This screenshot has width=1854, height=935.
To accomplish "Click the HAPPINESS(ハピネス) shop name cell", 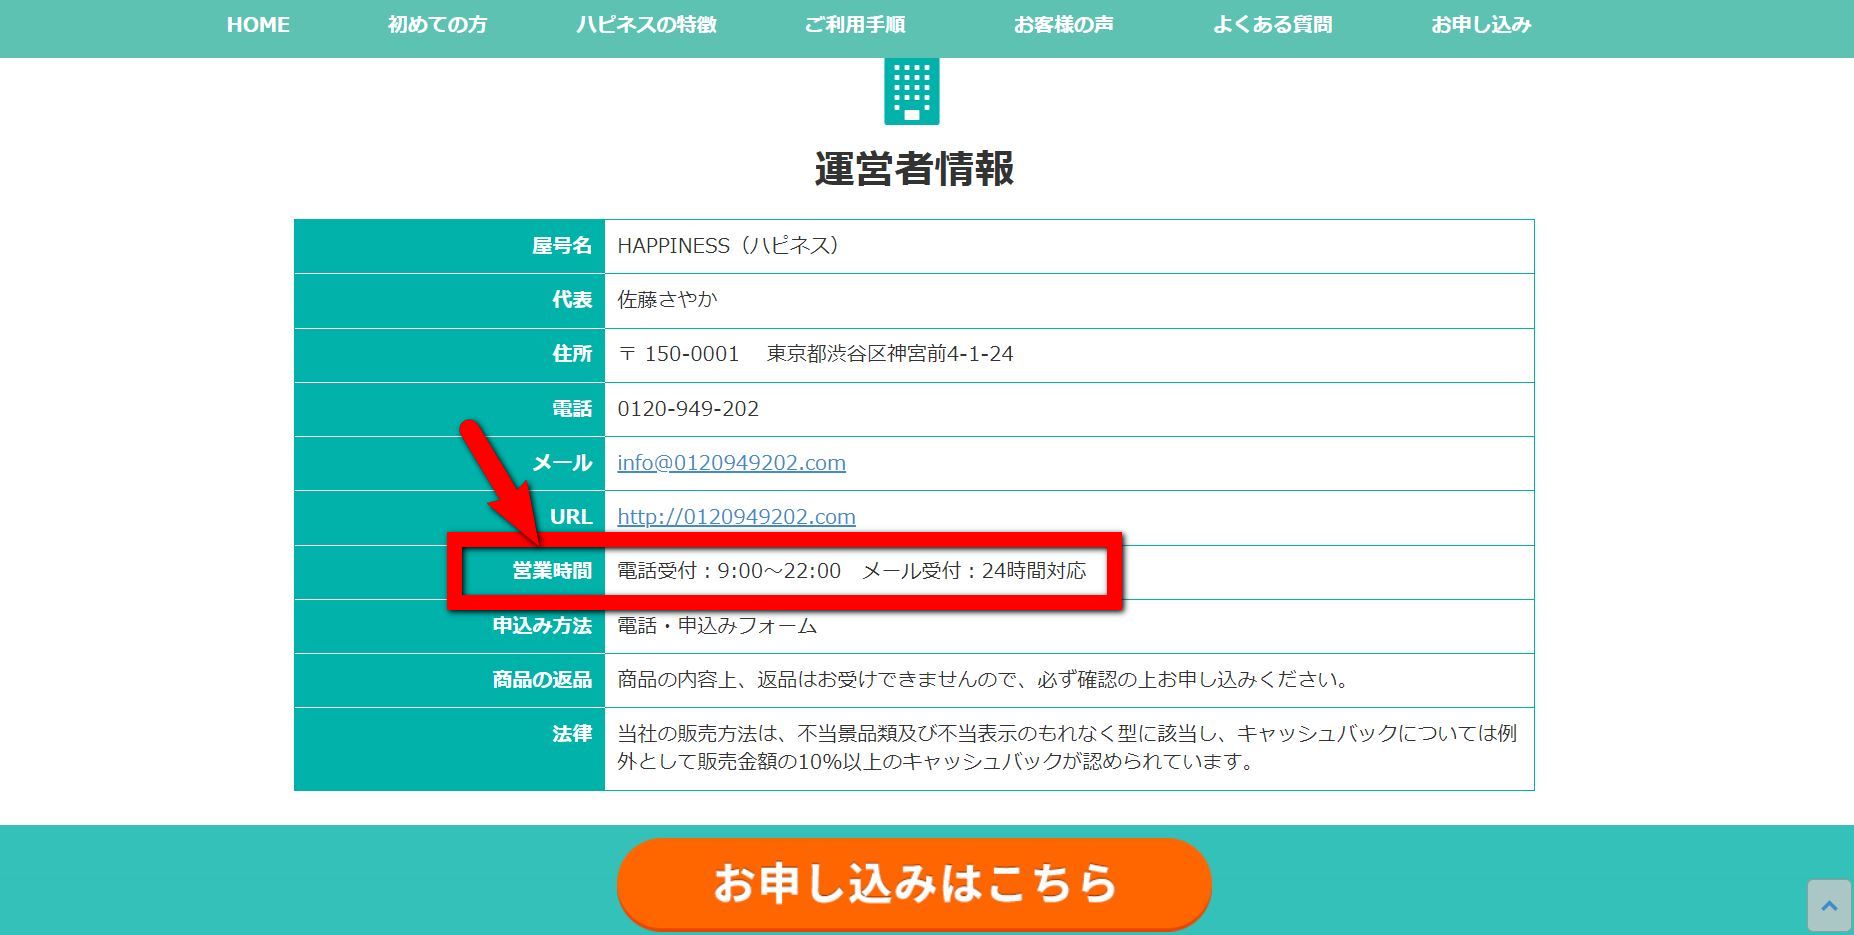I will (728, 246).
